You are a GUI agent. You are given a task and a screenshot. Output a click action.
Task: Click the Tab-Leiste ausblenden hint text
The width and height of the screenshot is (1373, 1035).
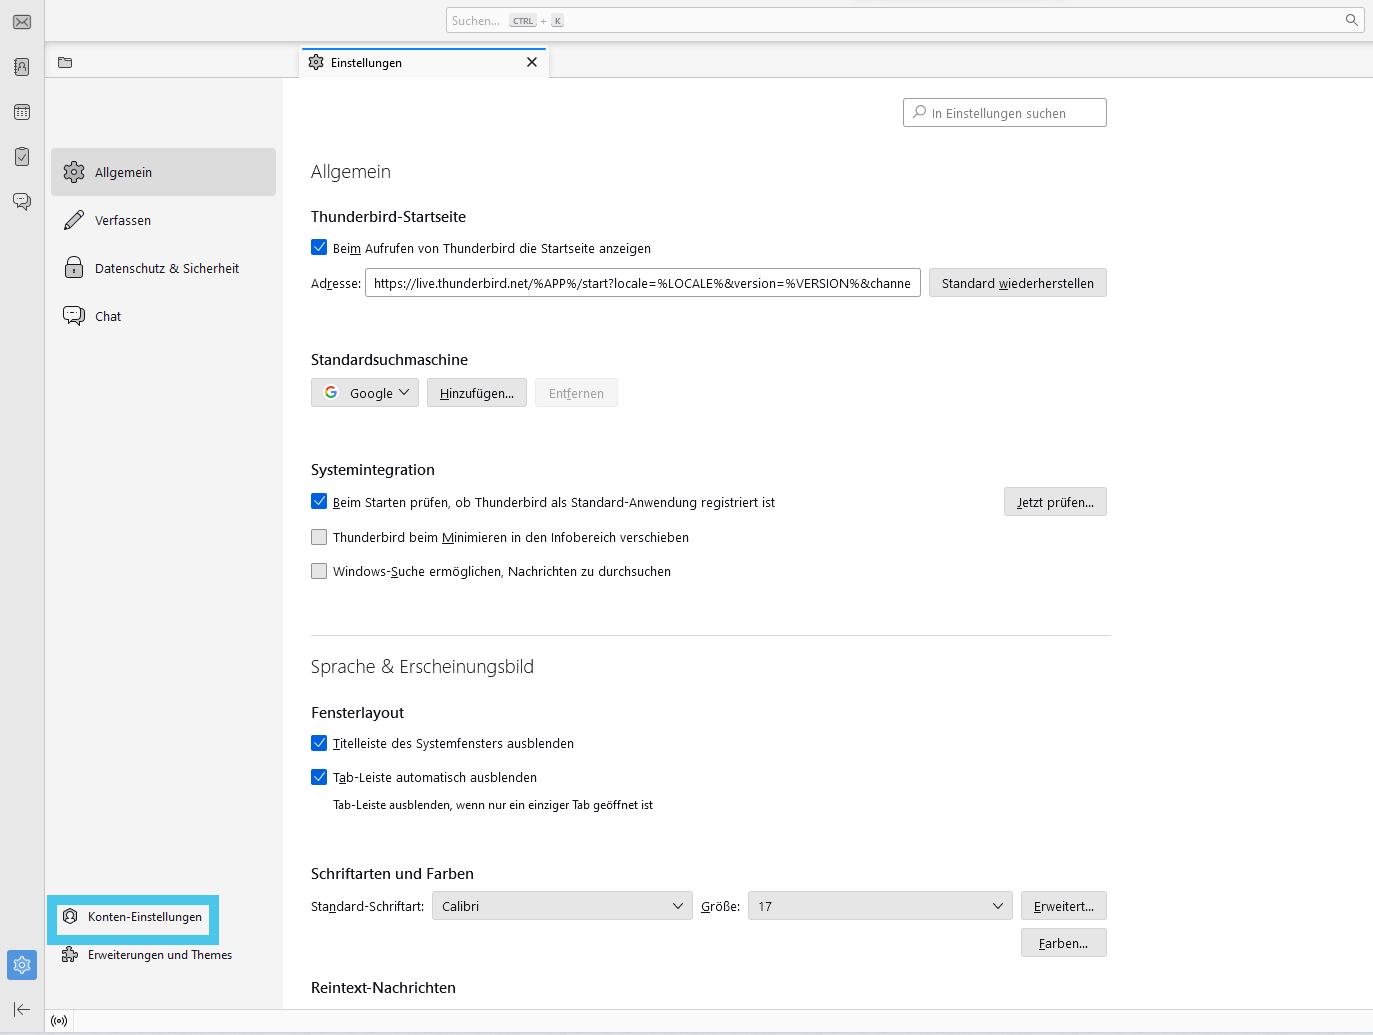[x=493, y=805]
